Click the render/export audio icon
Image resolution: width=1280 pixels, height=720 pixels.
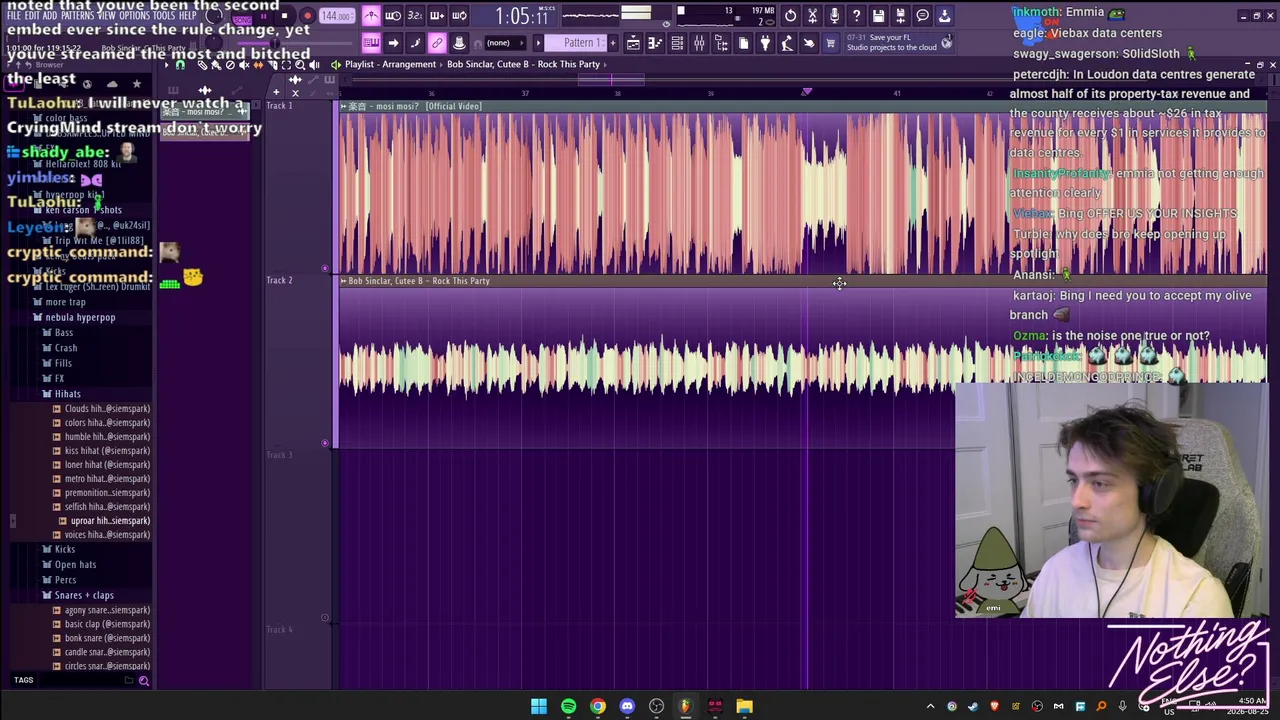pos(900,15)
